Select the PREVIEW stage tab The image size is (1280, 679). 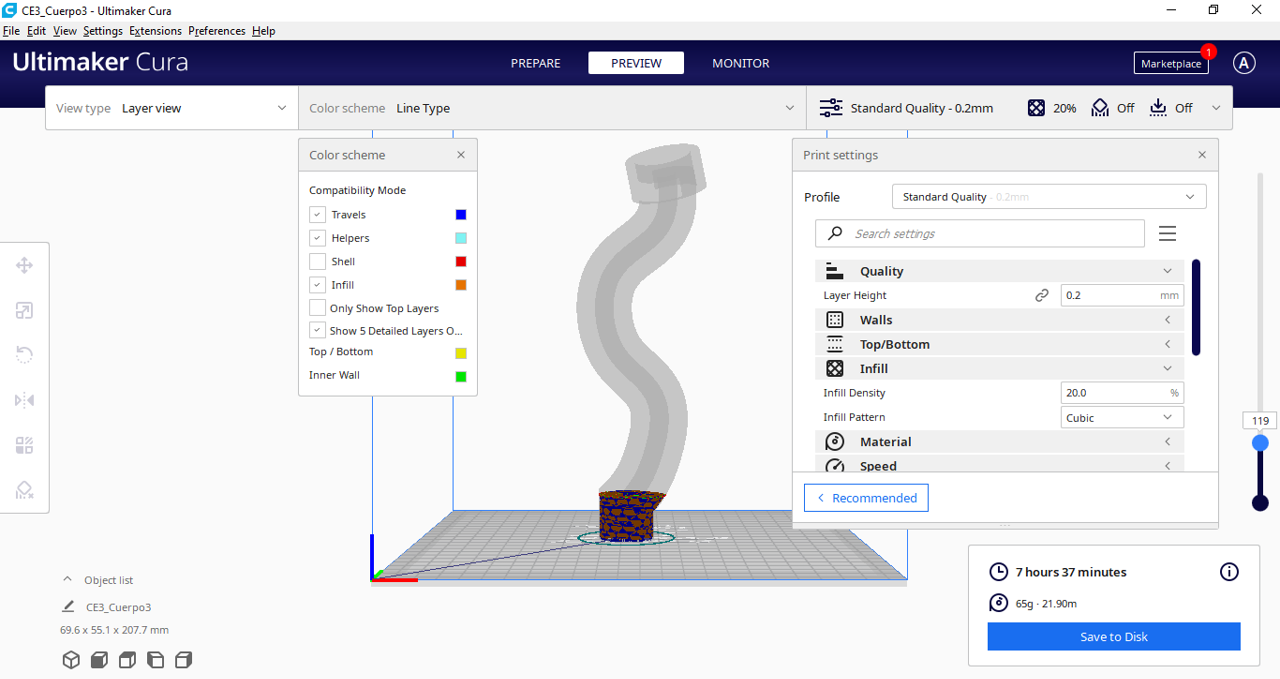point(636,63)
